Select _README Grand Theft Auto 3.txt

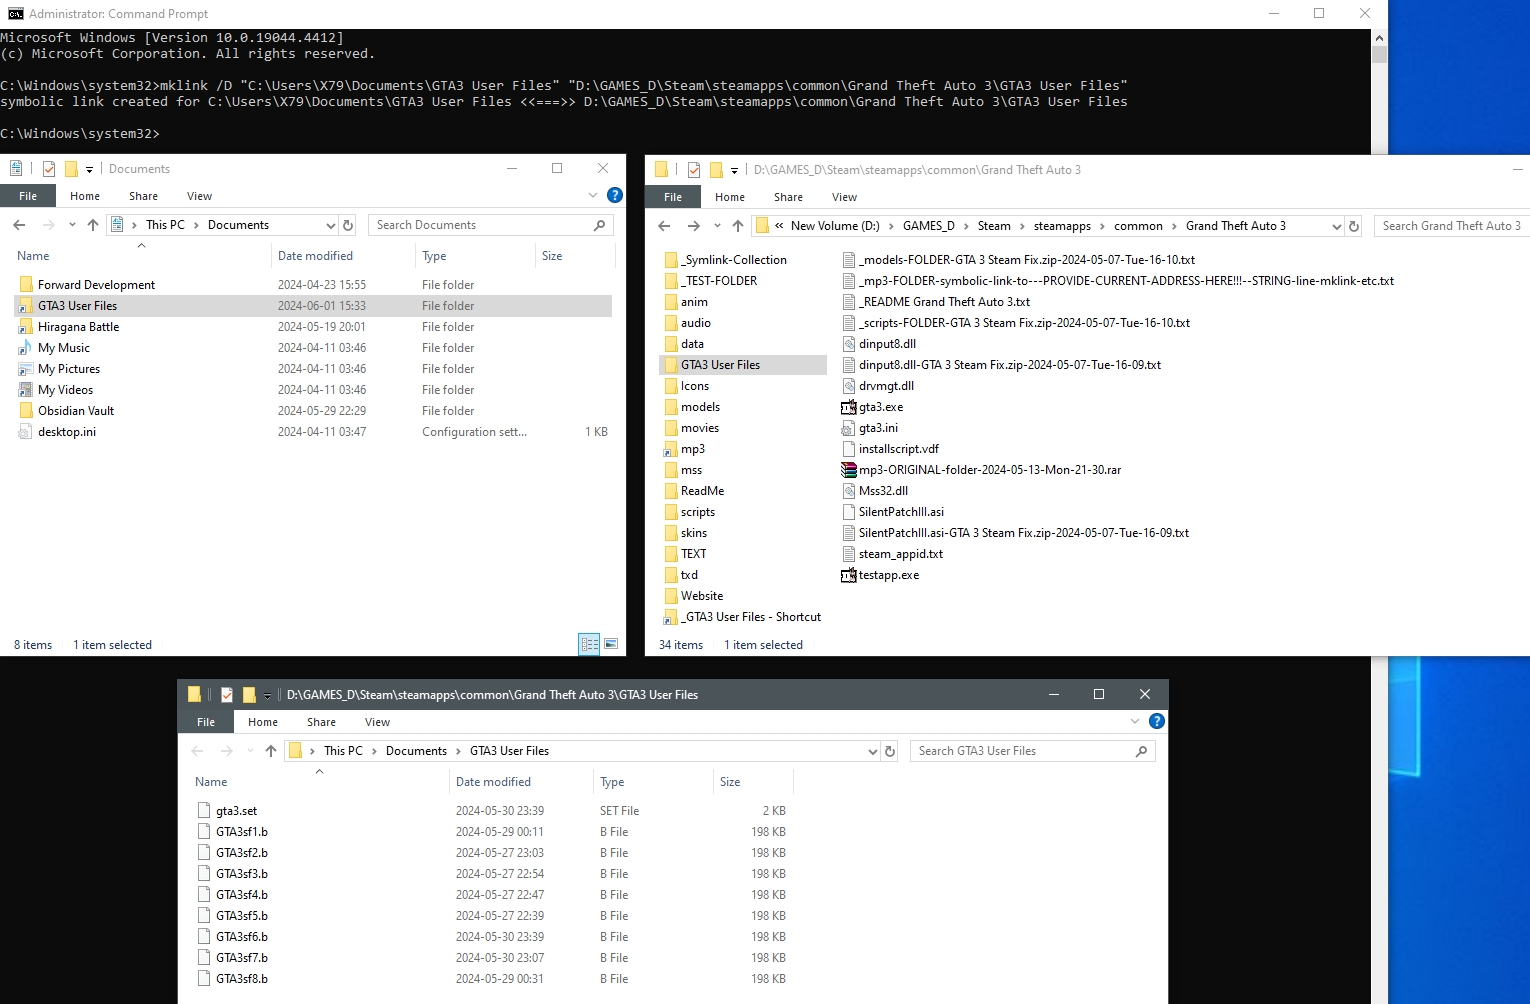[936, 302]
